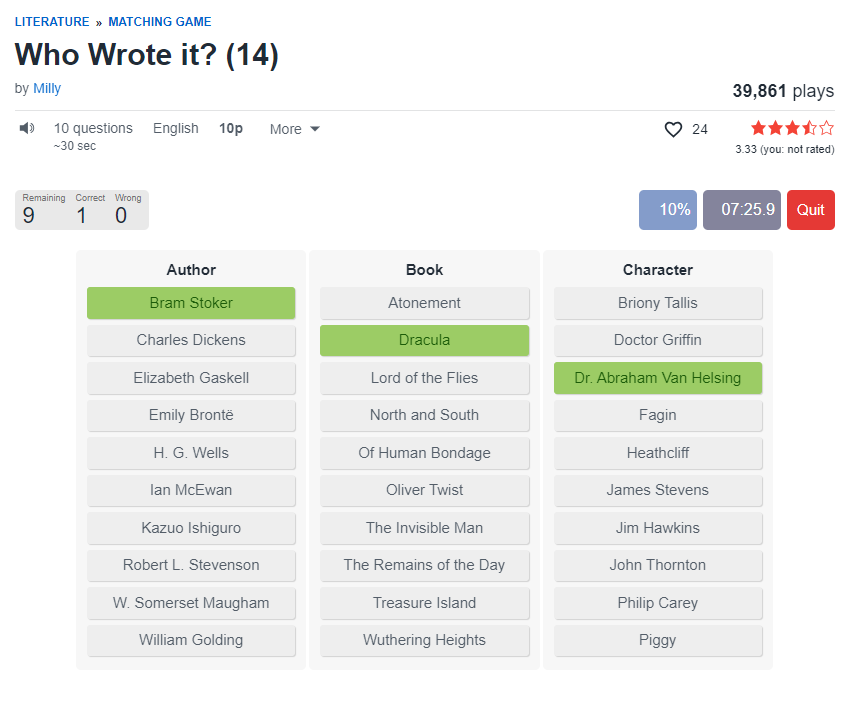This screenshot has width=850, height=703.
Task: Select author Charles Dickens
Action: (191, 340)
